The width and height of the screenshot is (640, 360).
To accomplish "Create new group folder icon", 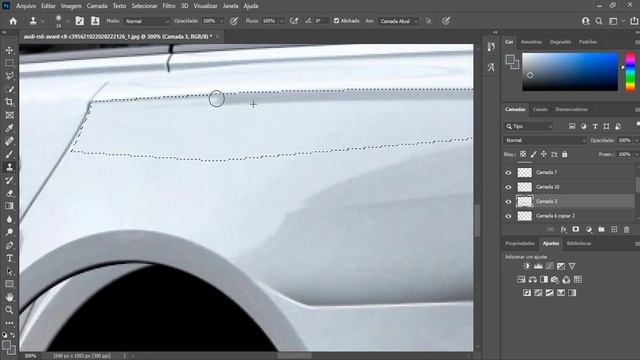I will click(x=601, y=230).
